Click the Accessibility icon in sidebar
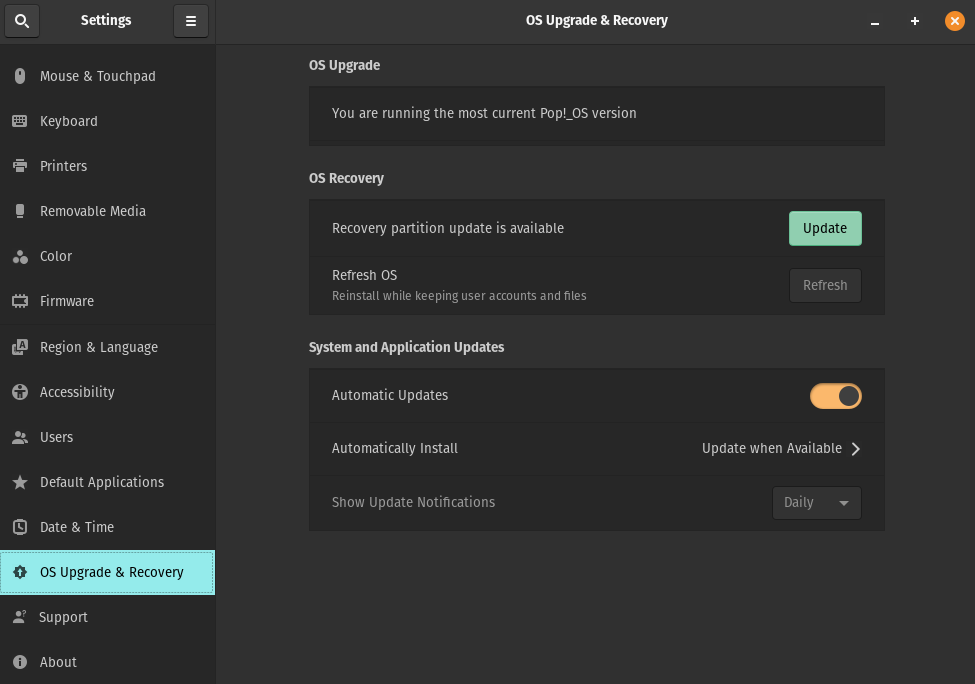The width and height of the screenshot is (975, 684). coord(20,392)
